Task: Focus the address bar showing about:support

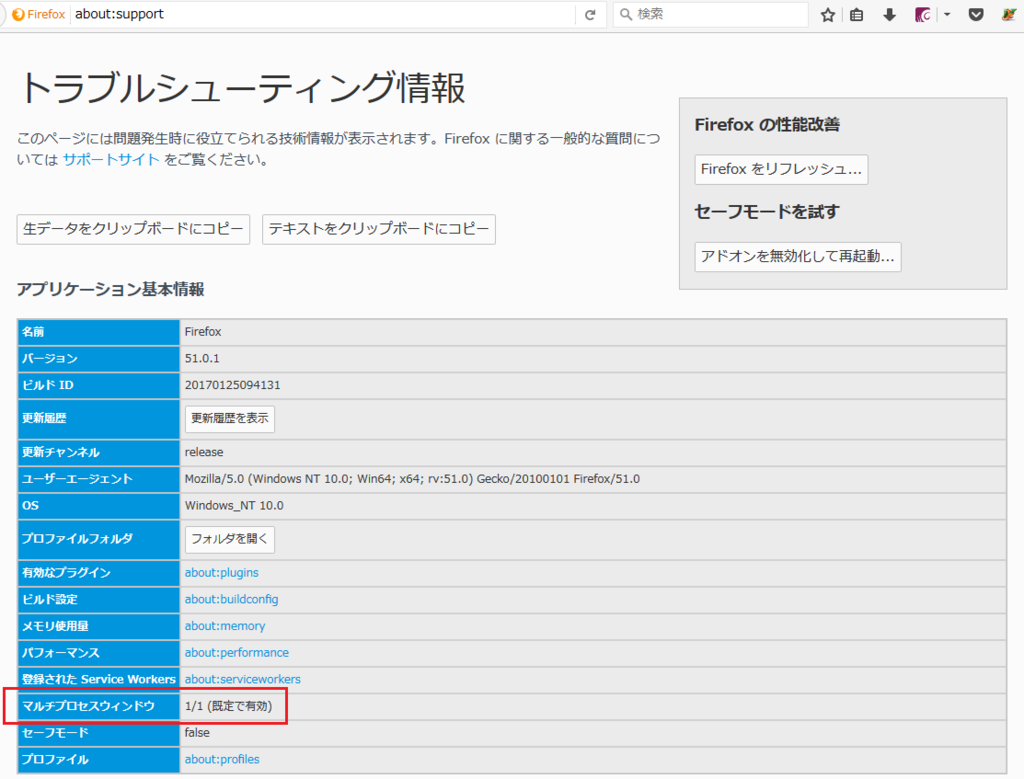Action: tap(323, 14)
